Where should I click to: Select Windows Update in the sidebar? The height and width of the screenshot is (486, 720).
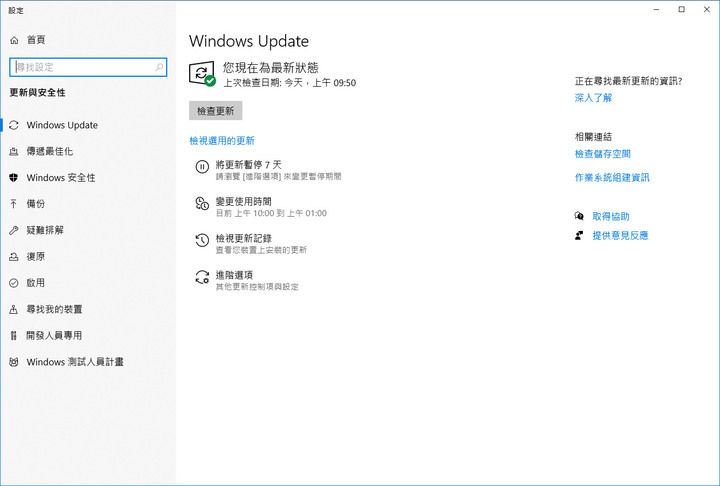[x=62, y=125]
